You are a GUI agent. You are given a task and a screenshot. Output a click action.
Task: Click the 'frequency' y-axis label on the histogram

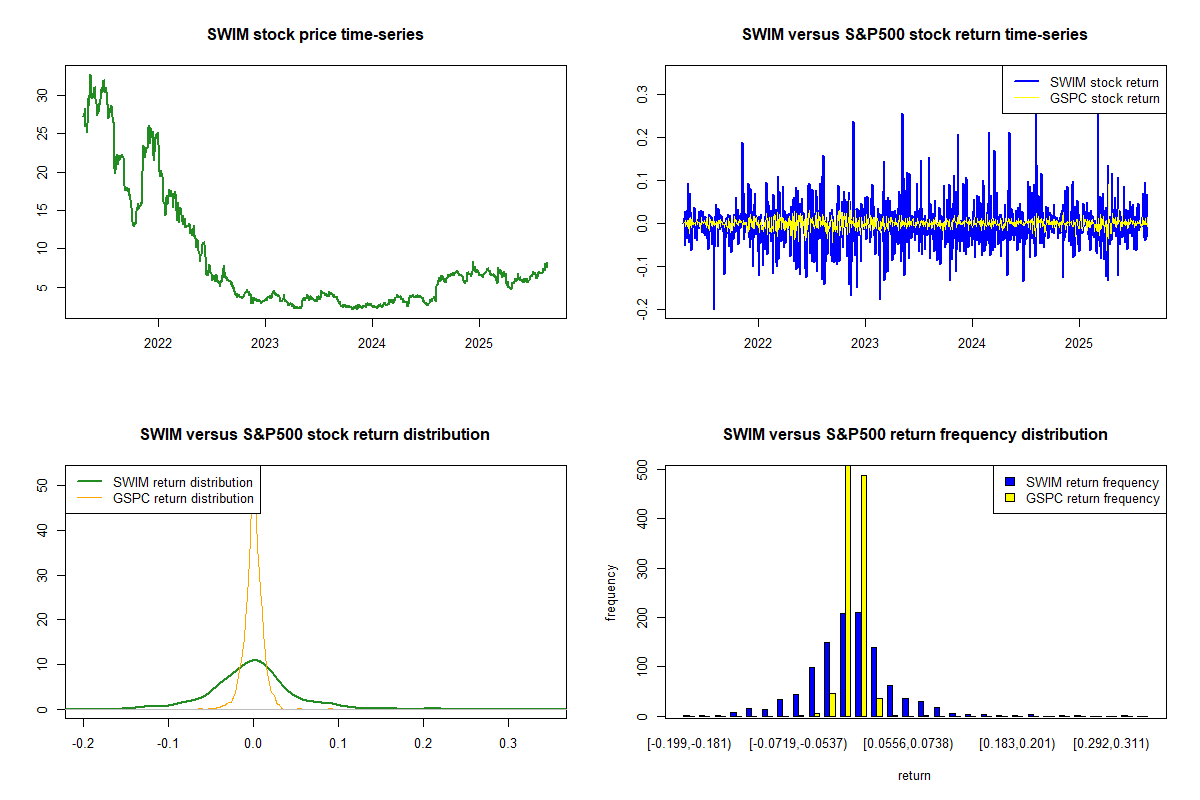(x=610, y=592)
